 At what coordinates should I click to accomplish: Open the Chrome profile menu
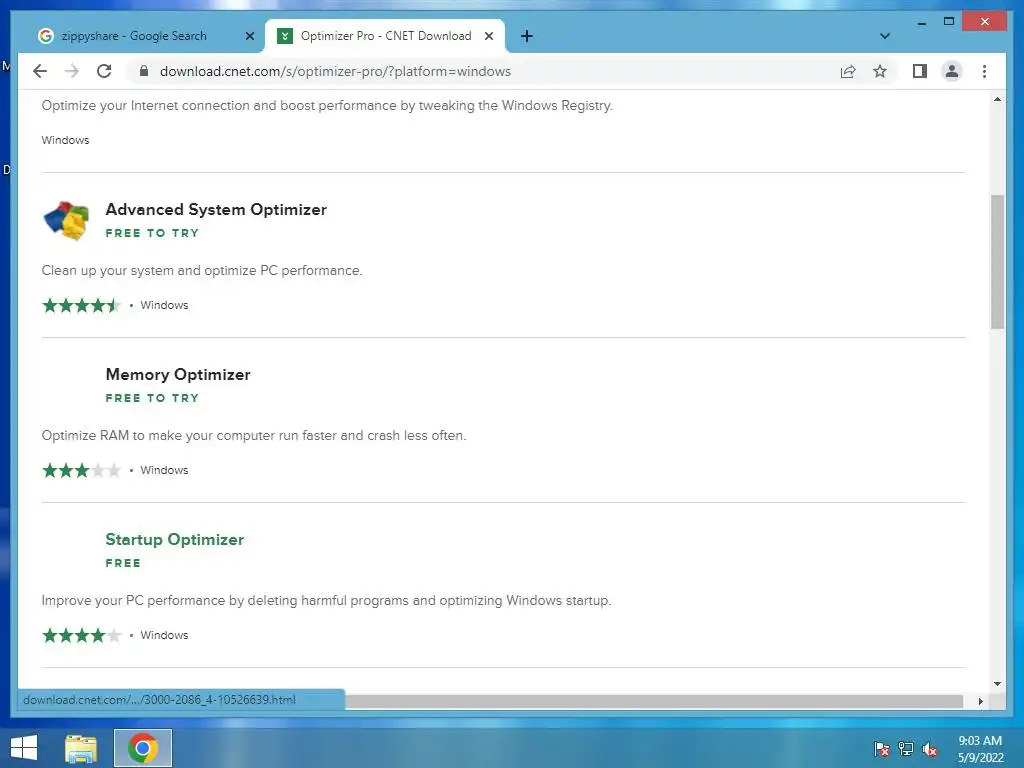(952, 71)
